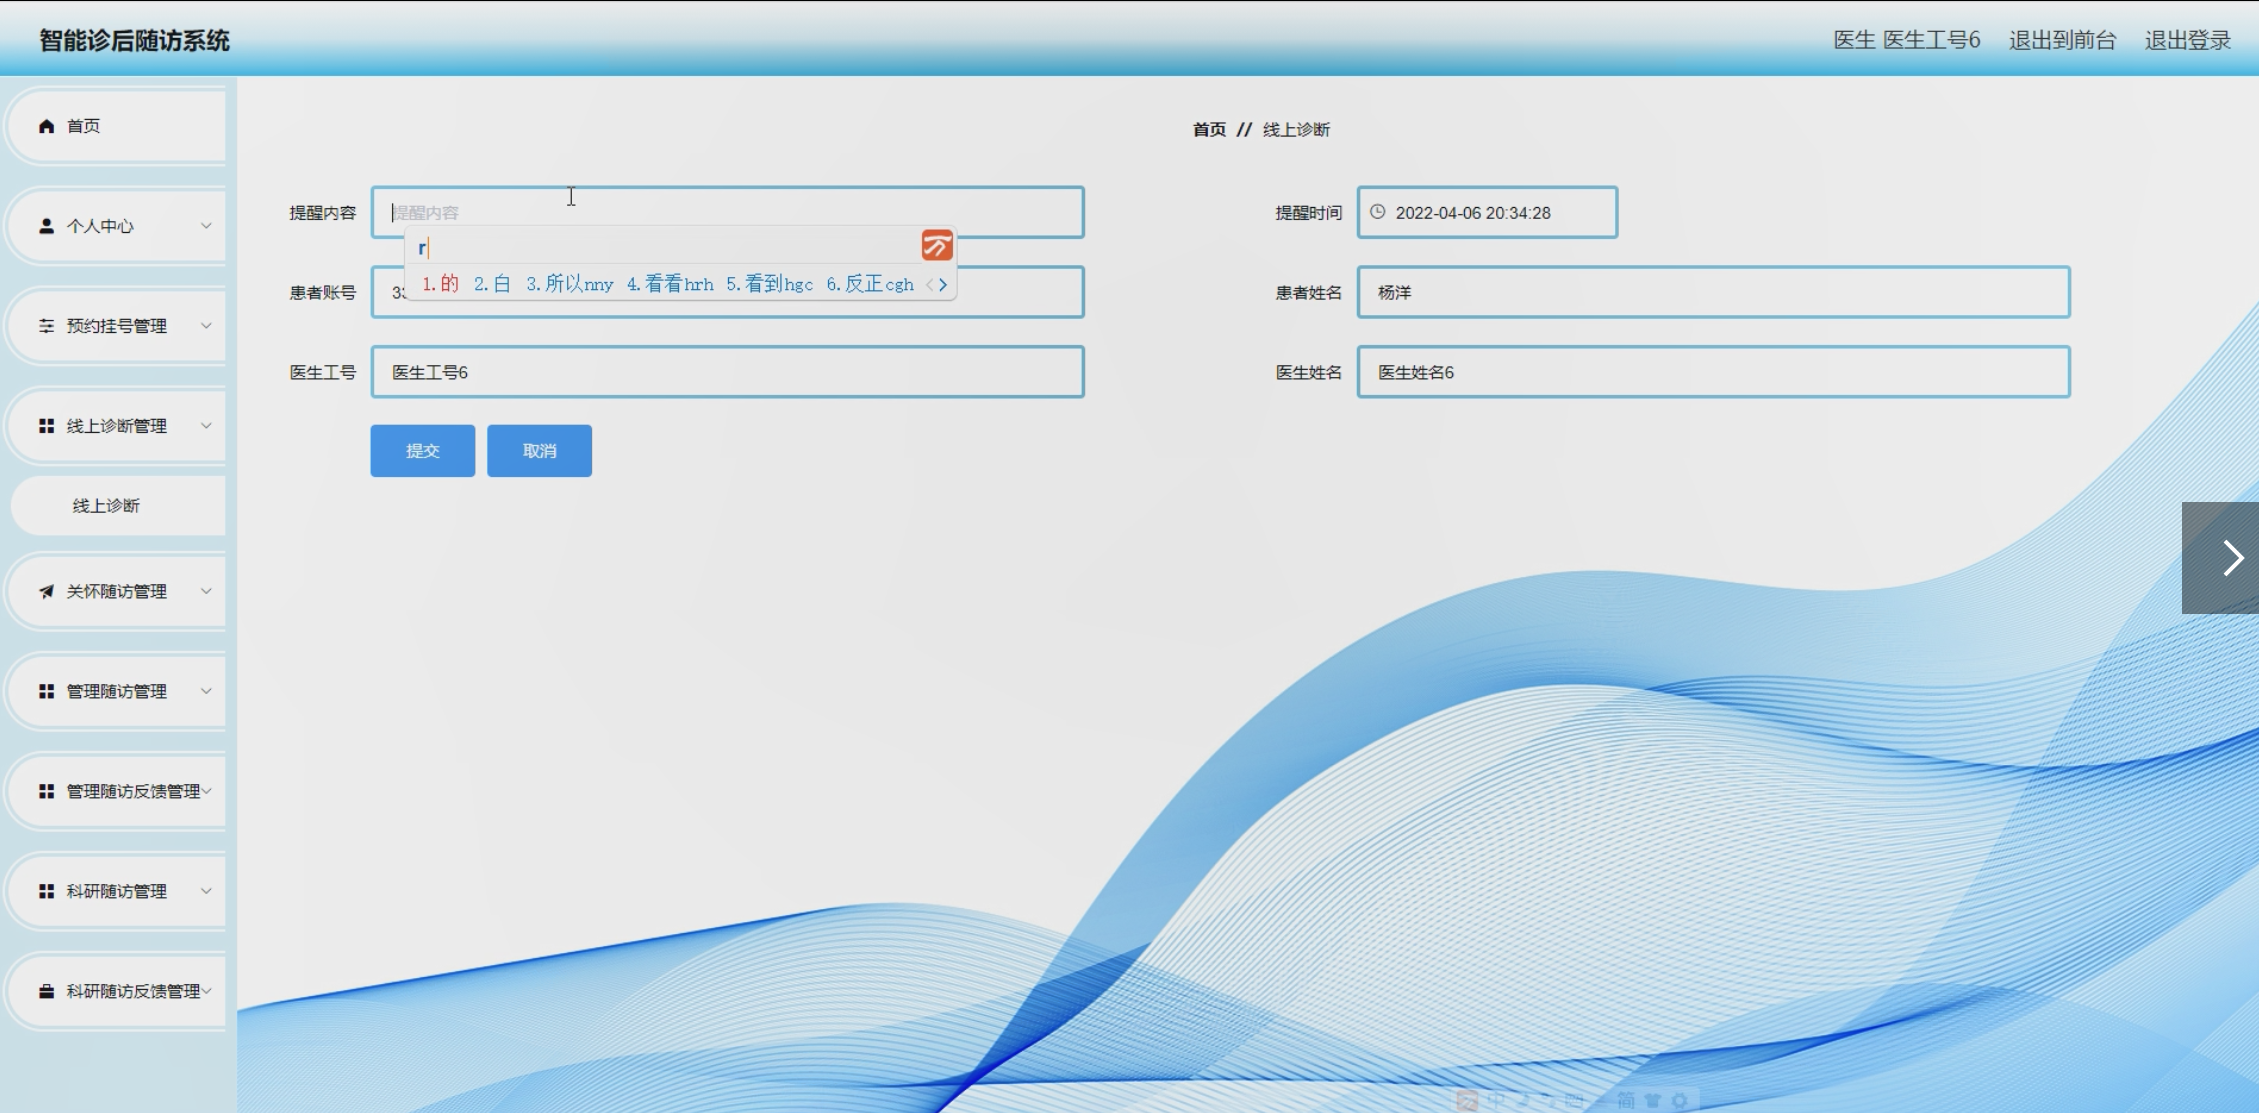Screen dimensions: 2259x1113
Task: Show next page of IME candidates
Action: 943,285
